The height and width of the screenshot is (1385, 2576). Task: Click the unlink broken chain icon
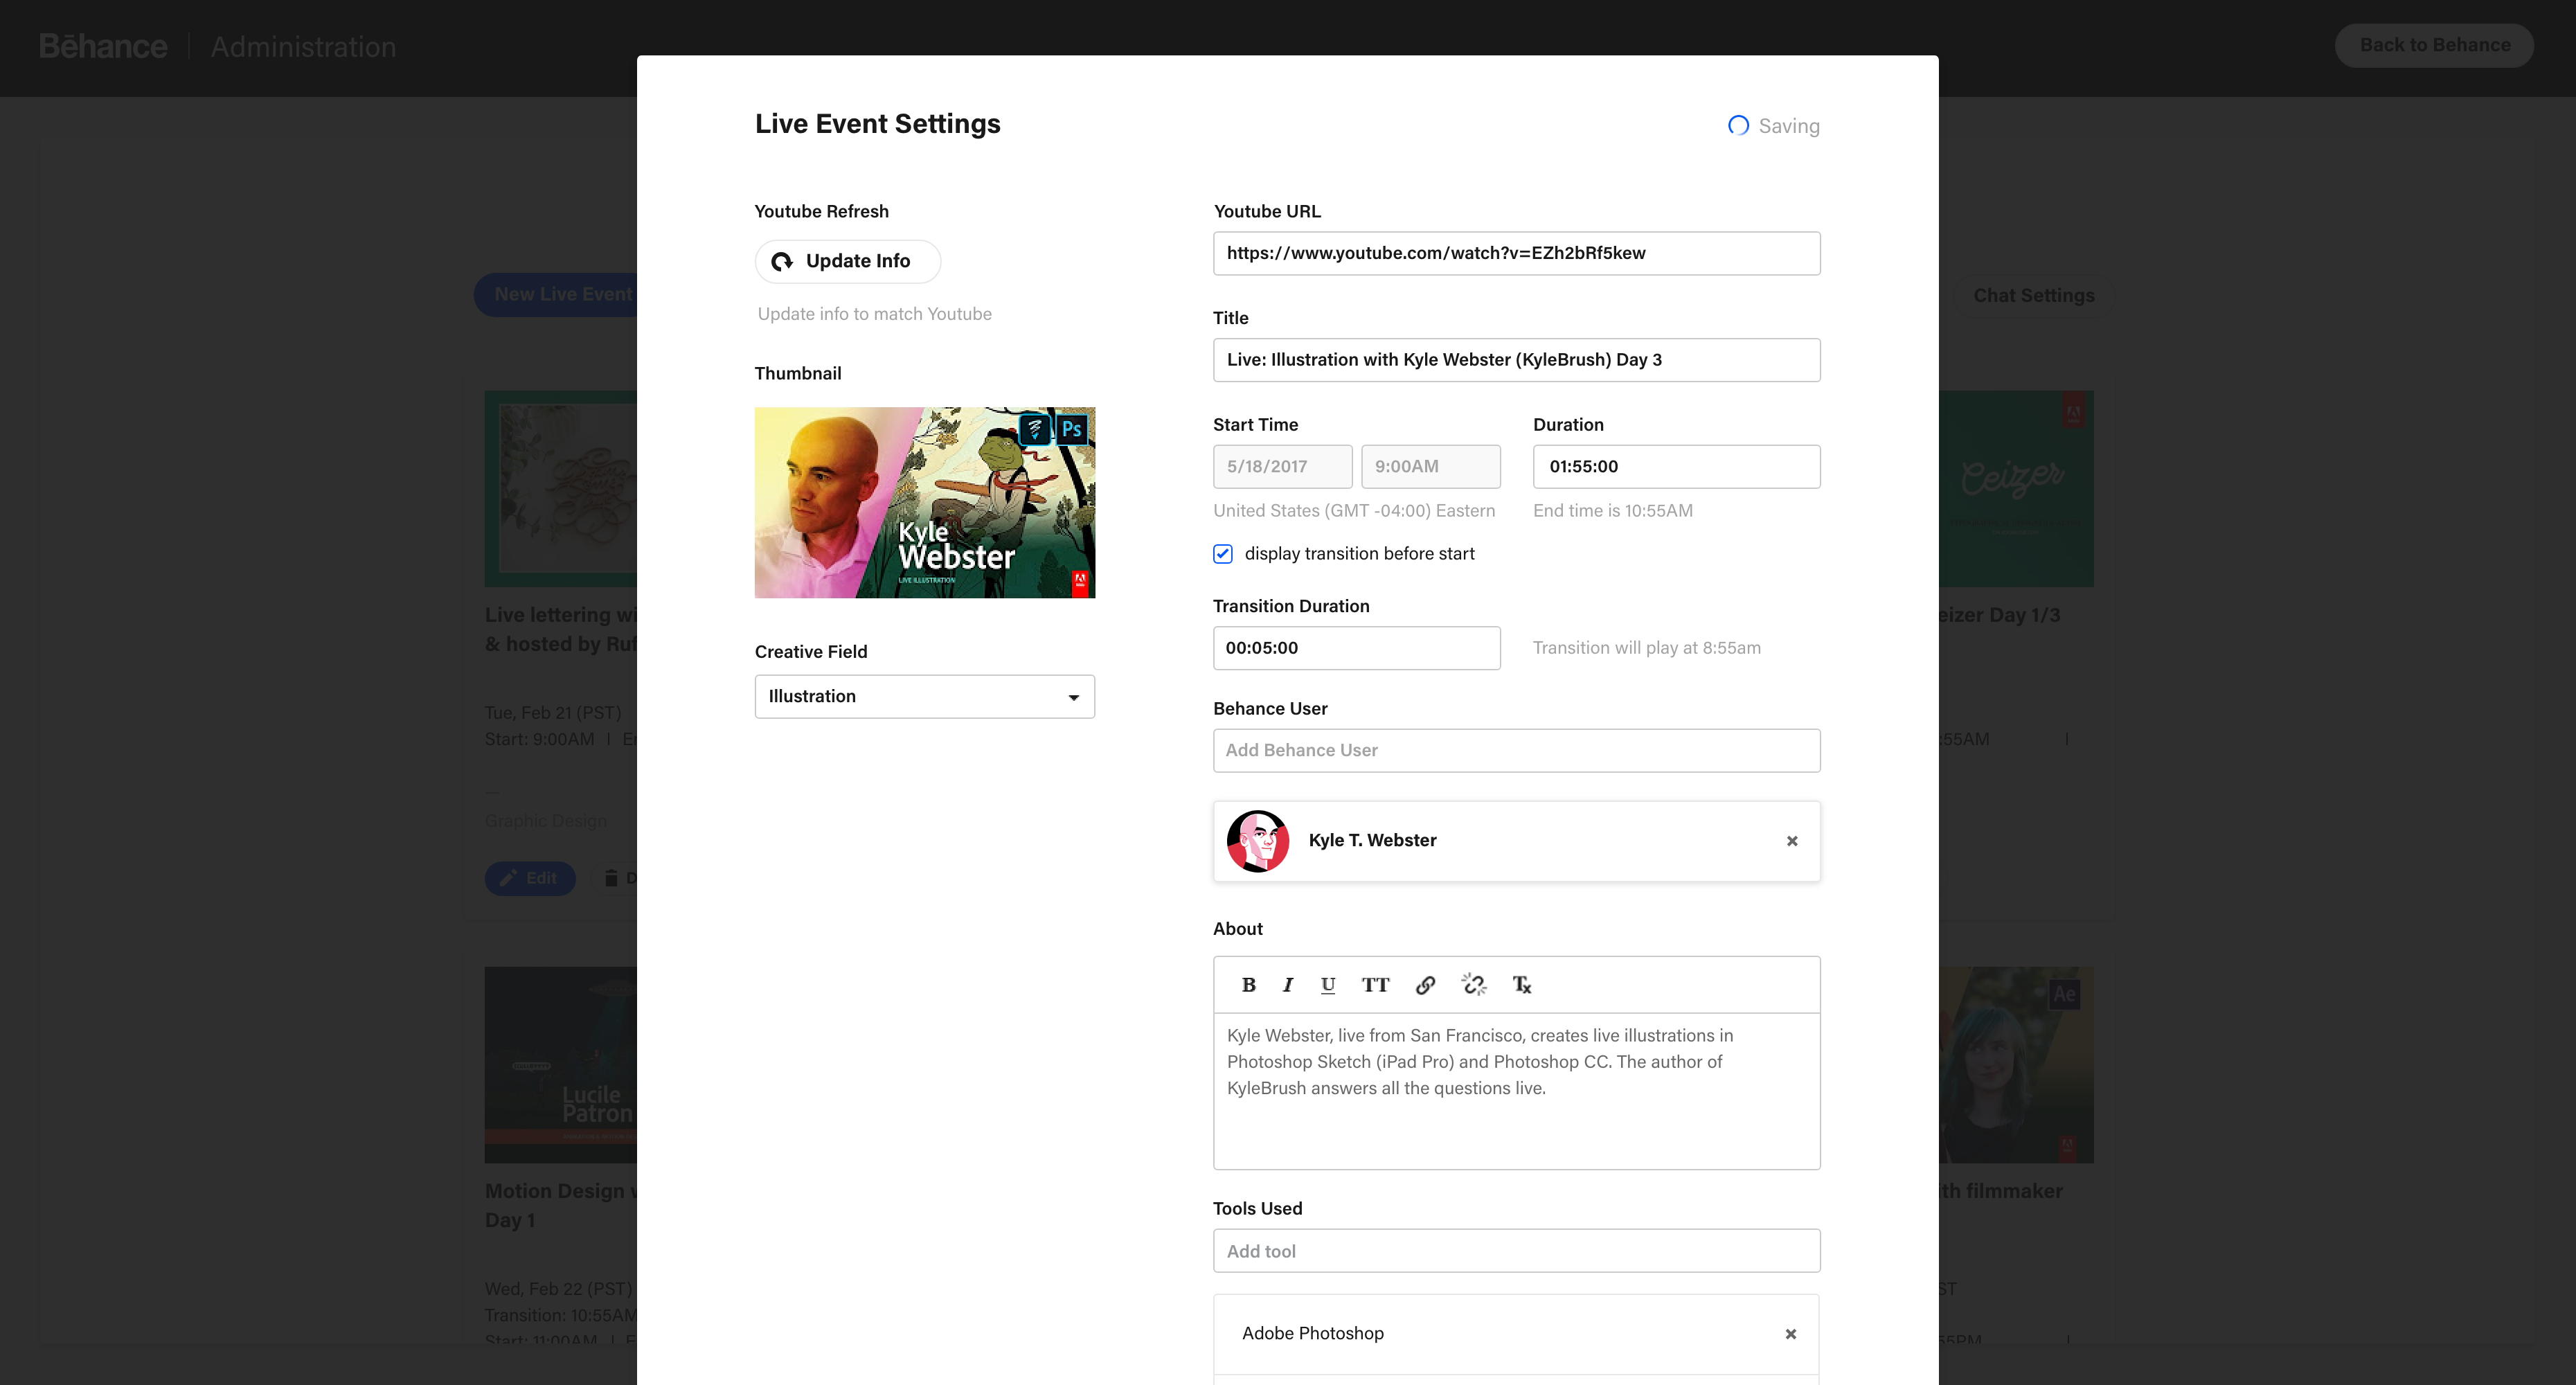point(1474,985)
